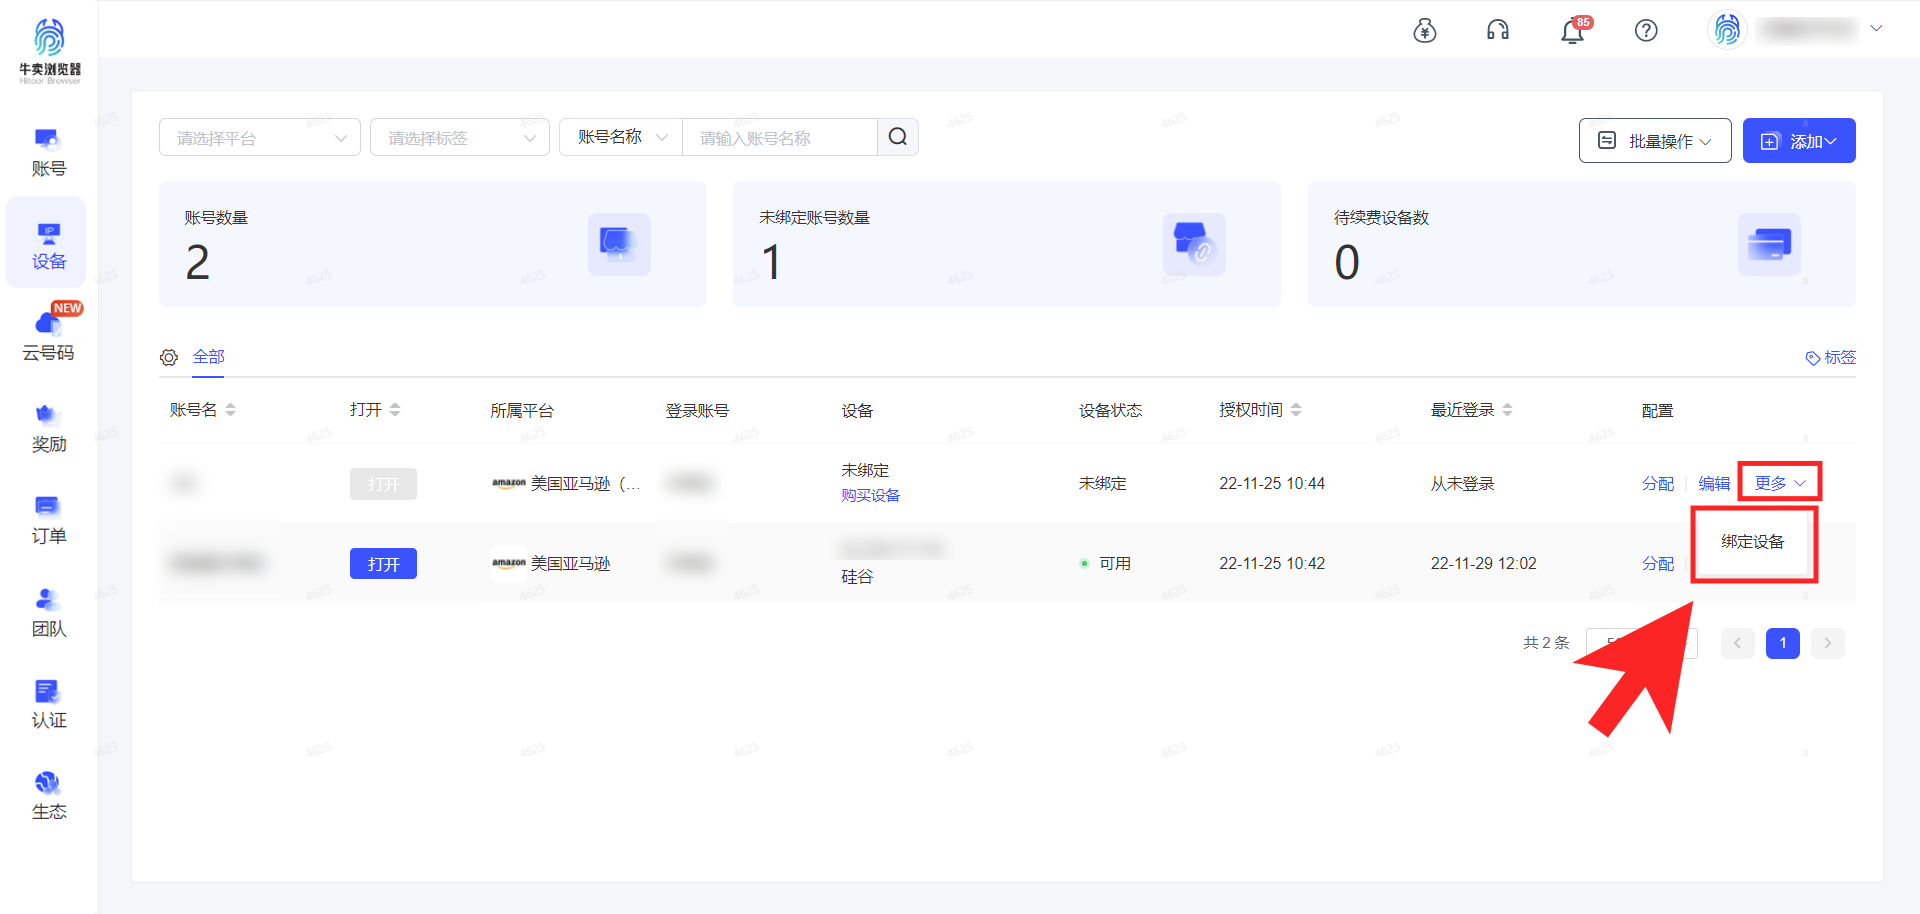Expand the 更多 menu in first row
The image size is (1920, 914).
(1779, 483)
